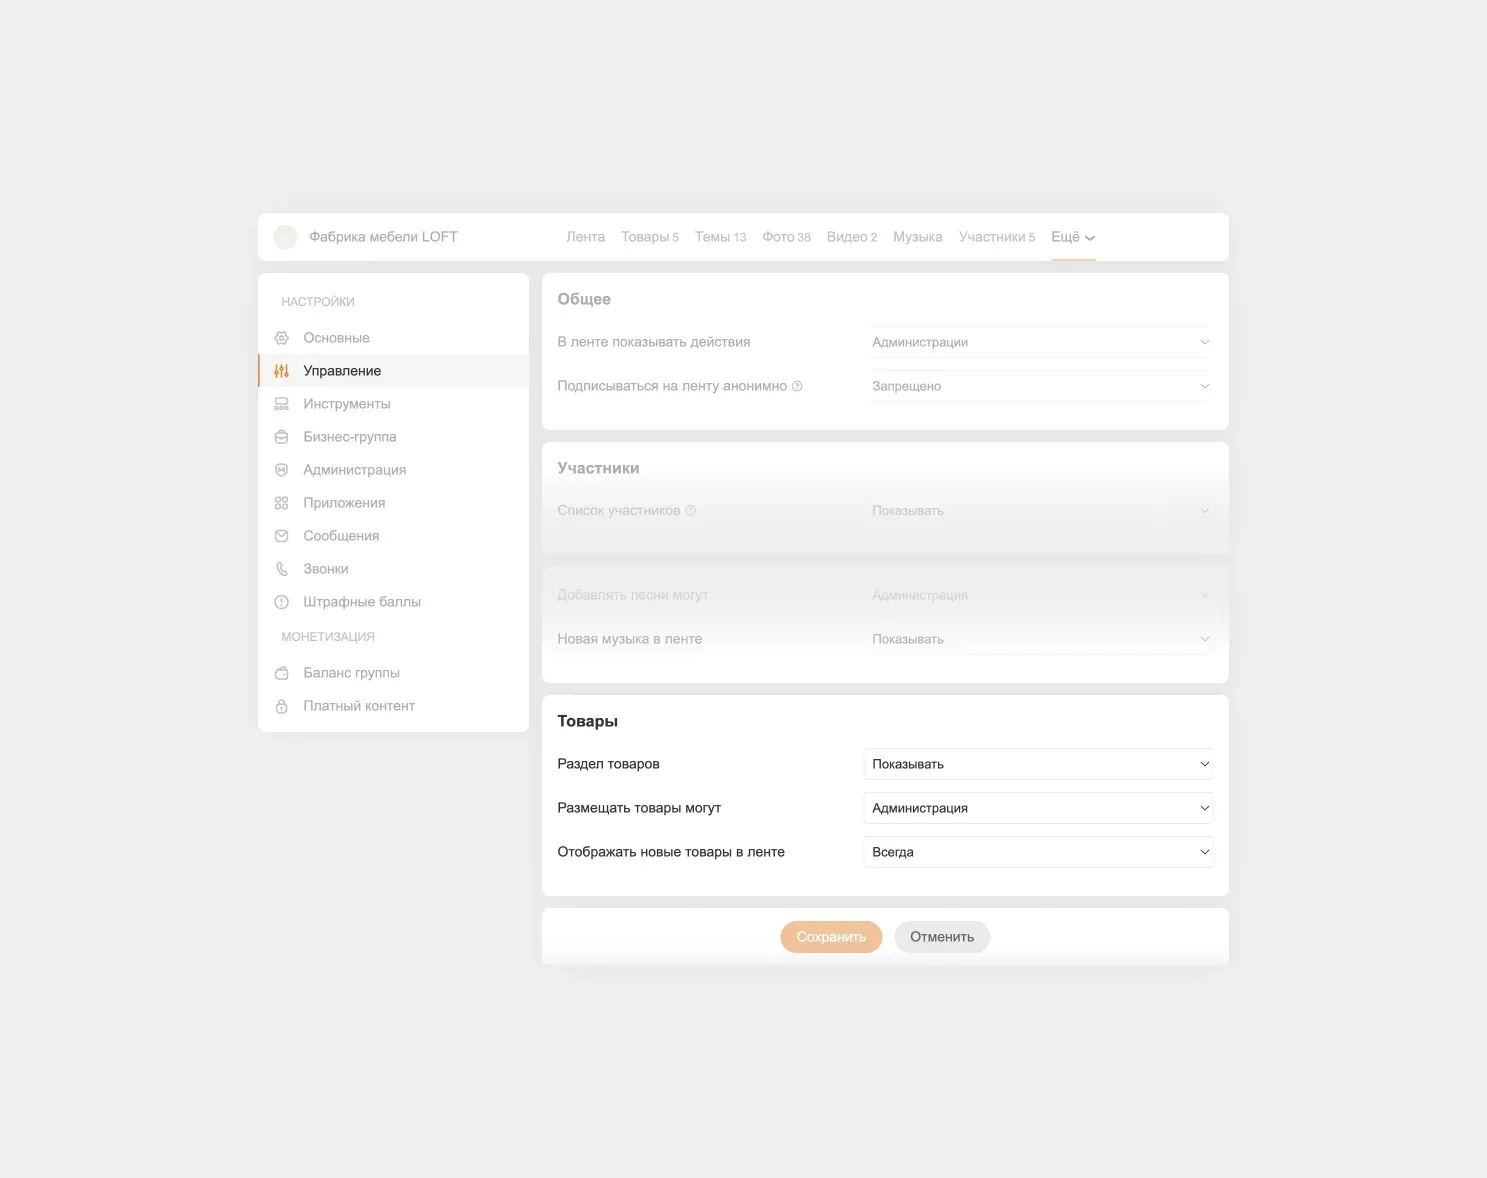Click the Инструменты sidebar icon
This screenshot has width=1487, height=1178.
(282, 404)
